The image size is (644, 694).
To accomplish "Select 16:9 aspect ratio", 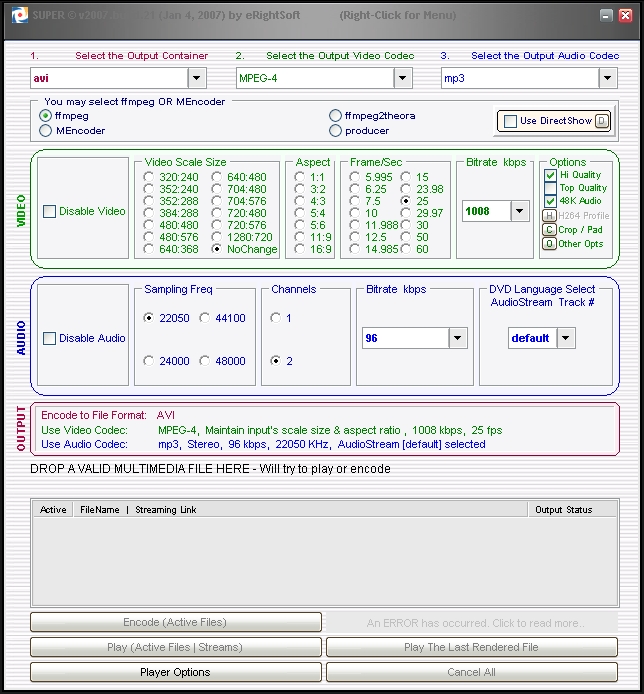I will click(x=299, y=249).
